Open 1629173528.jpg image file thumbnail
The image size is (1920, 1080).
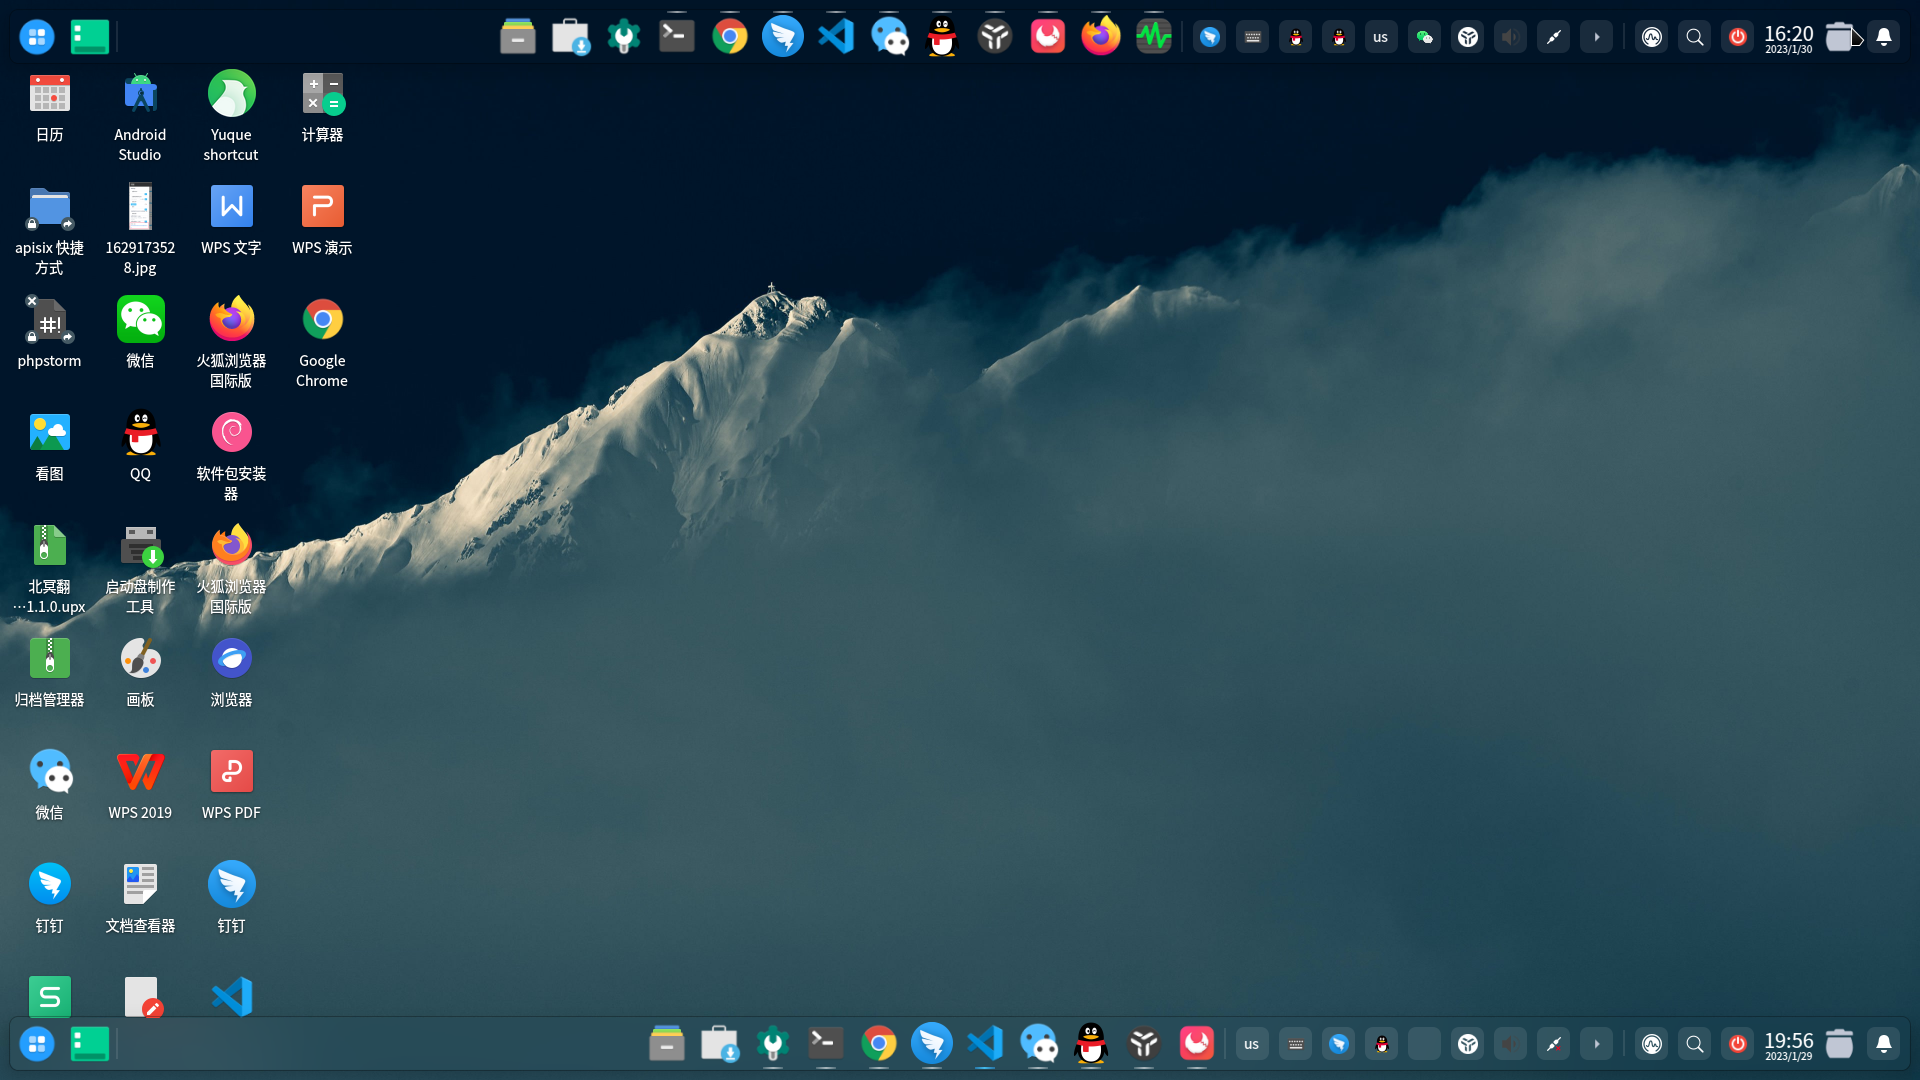pos(140,207)
